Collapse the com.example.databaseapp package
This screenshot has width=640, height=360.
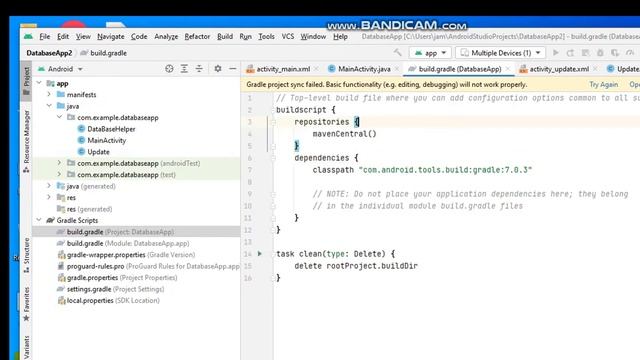pyautogui.click(x=60, y=118)
